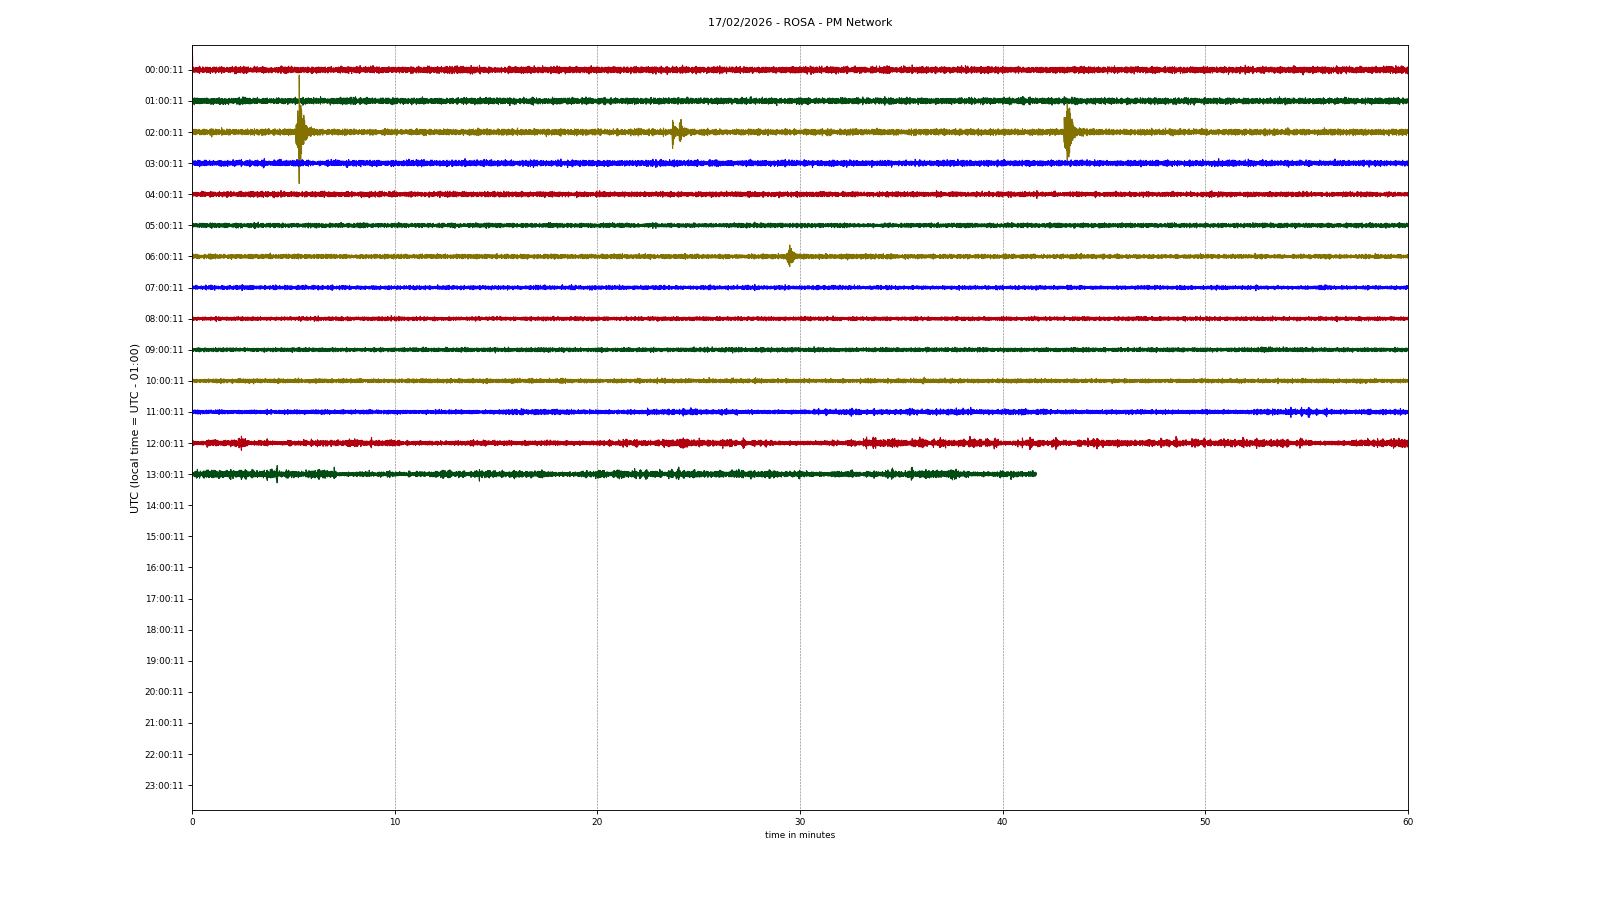Click the seismic event on the 06:00:11 trace
The height and width of the screenshot is (900, 1600).
coord(790,256)
